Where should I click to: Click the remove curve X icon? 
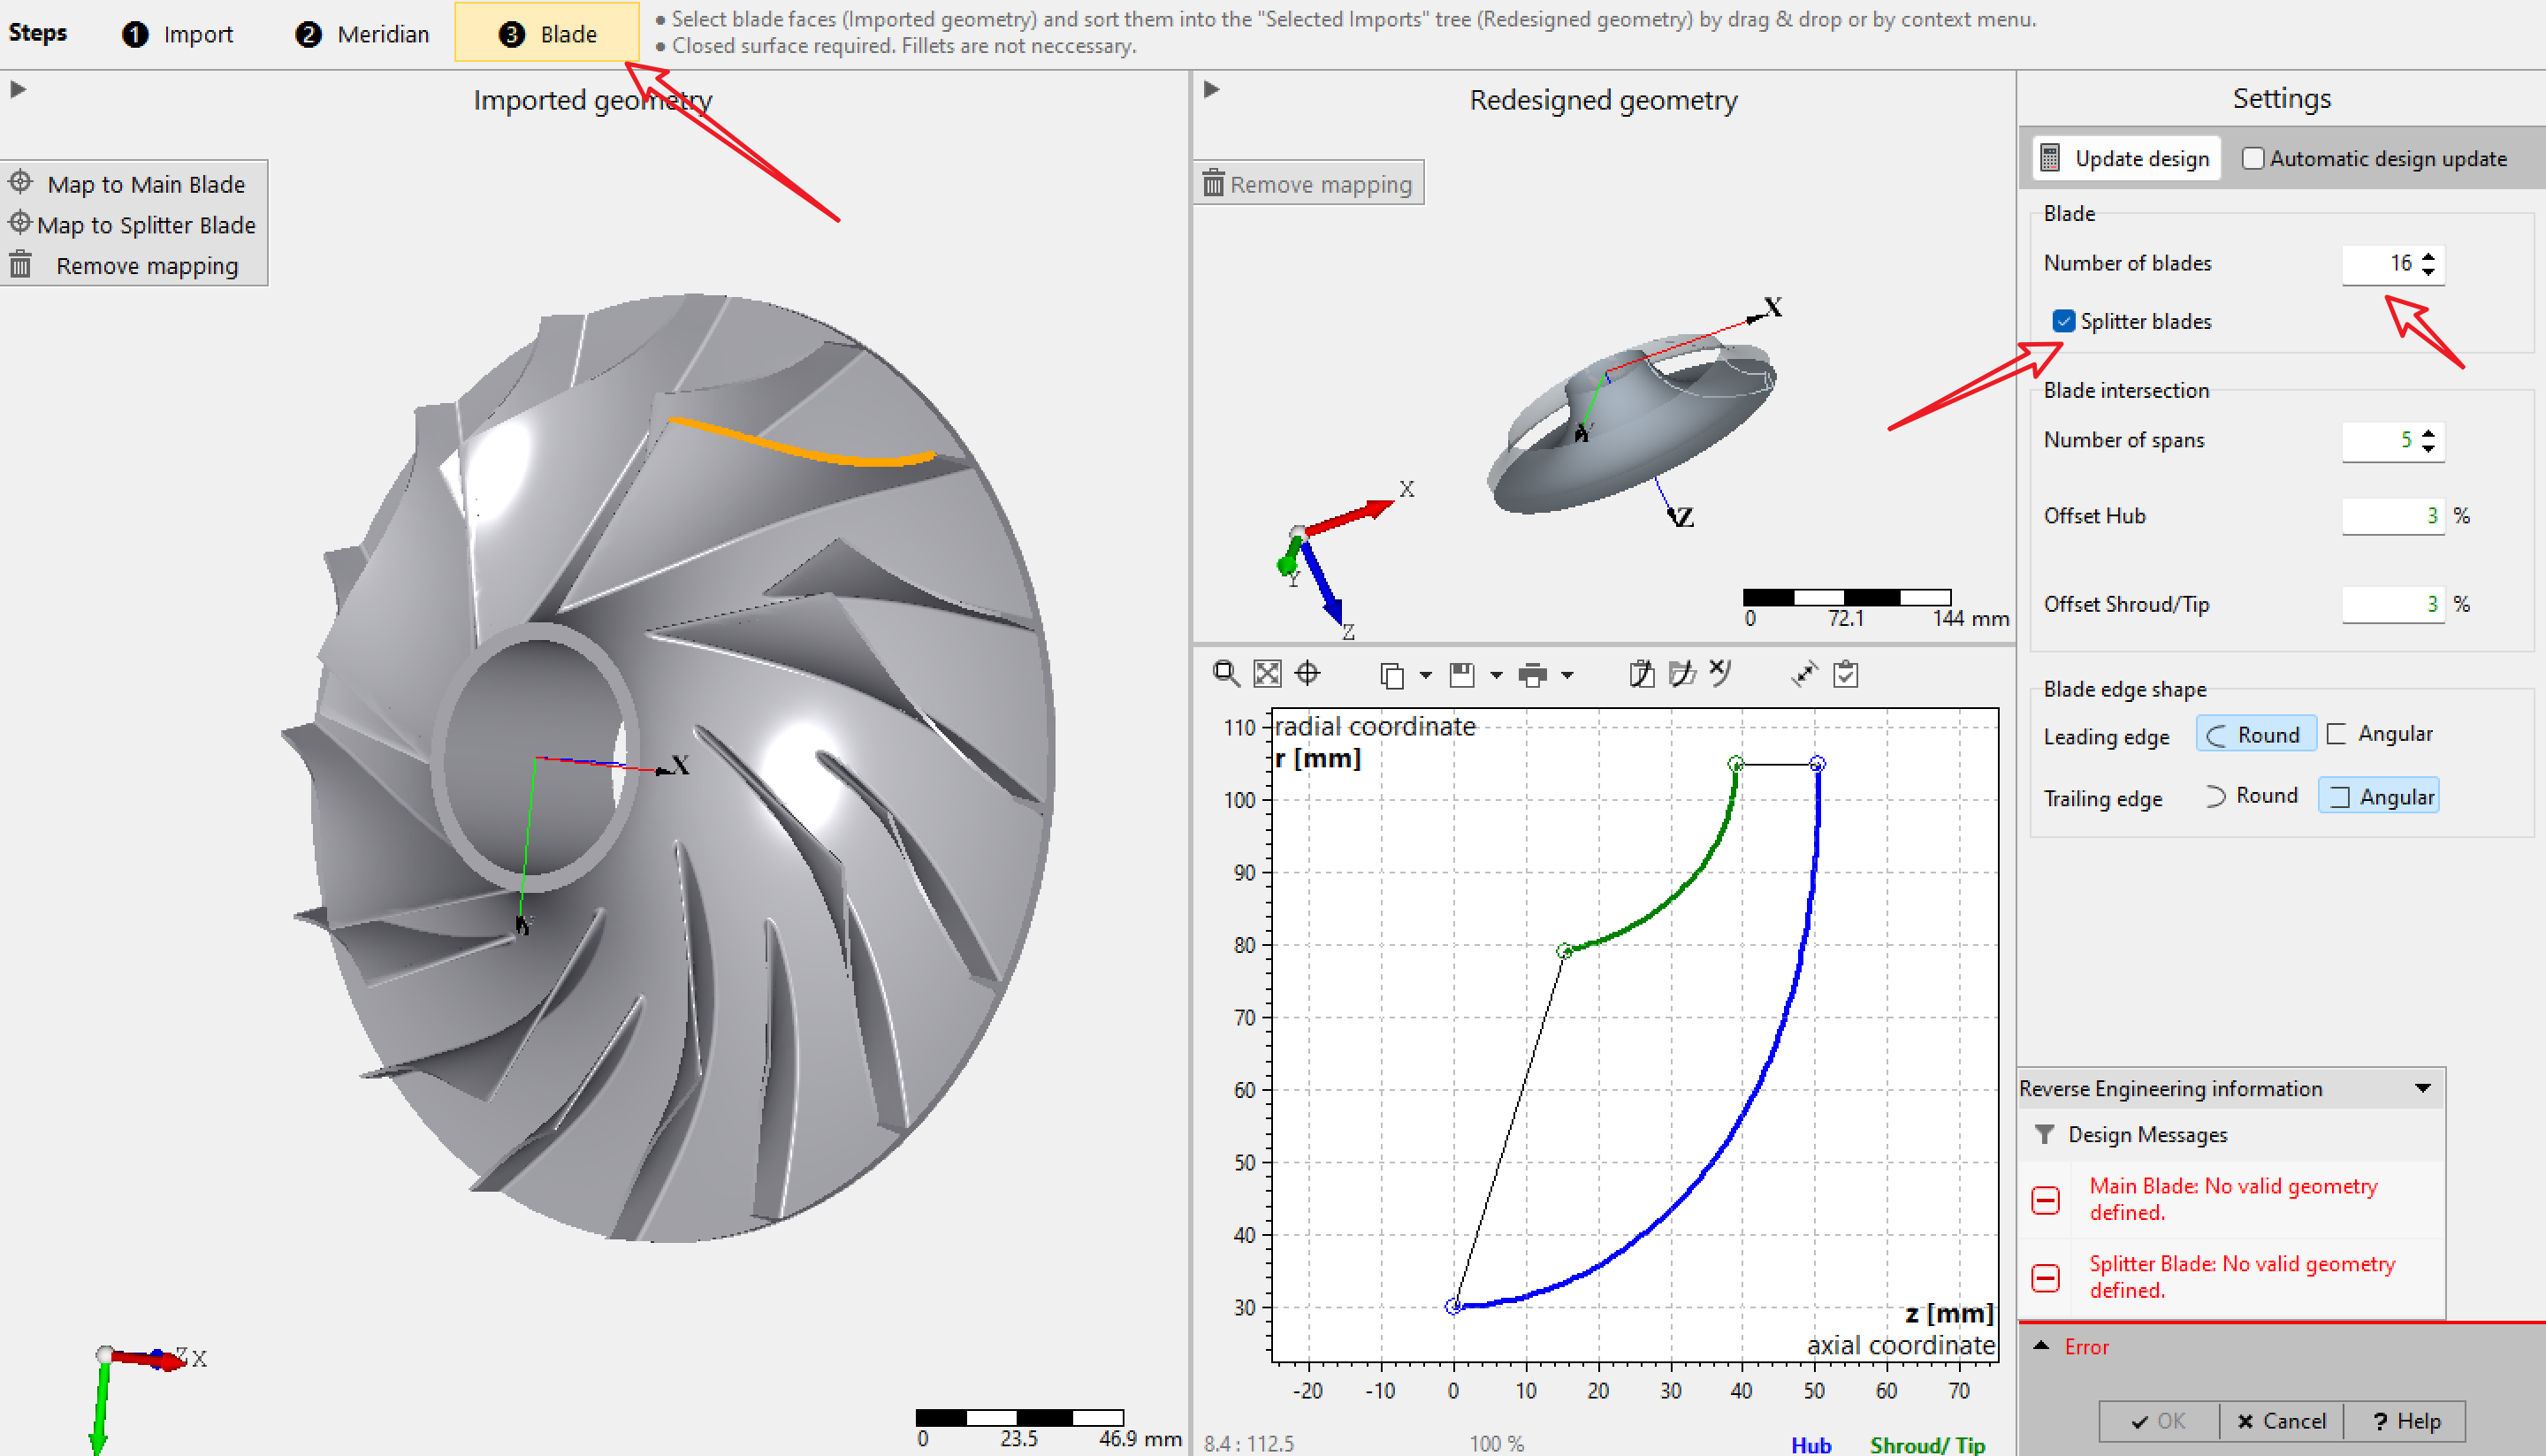[1720, 674]
